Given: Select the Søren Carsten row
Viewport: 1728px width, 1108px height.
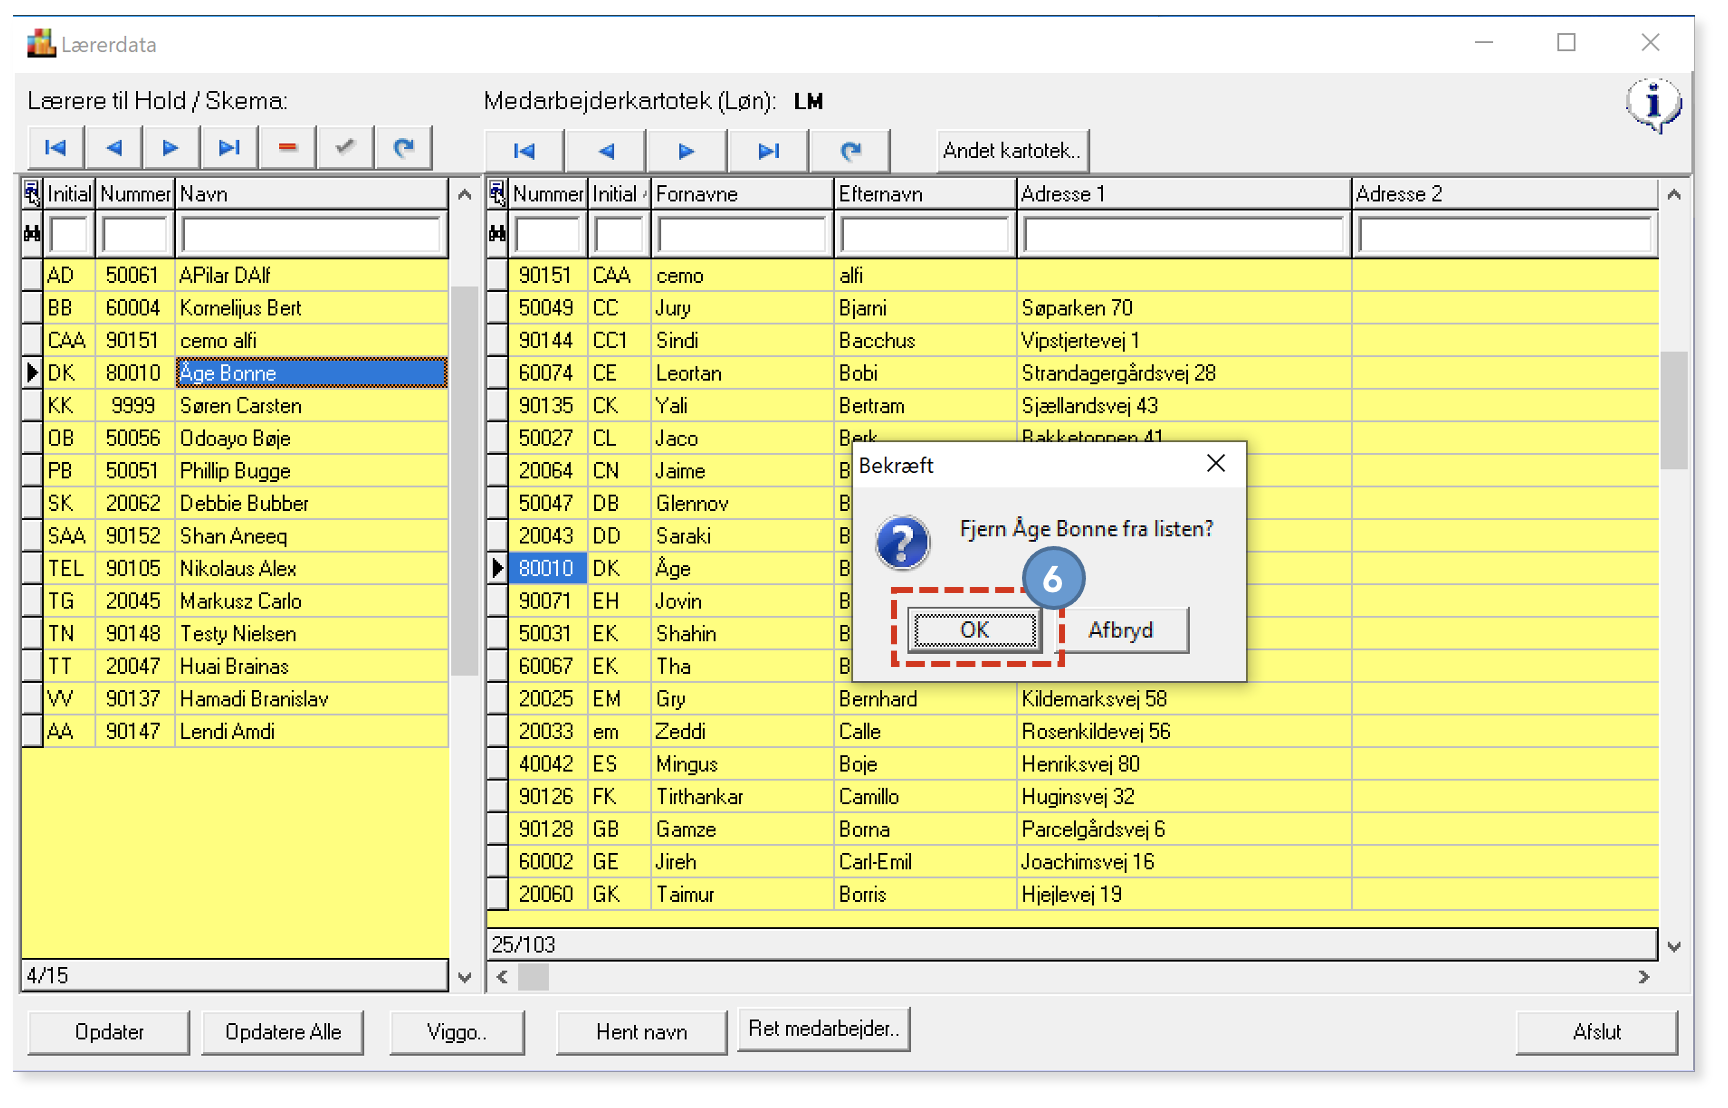Looking at the screenshot, I should click(x=235, y=406).
